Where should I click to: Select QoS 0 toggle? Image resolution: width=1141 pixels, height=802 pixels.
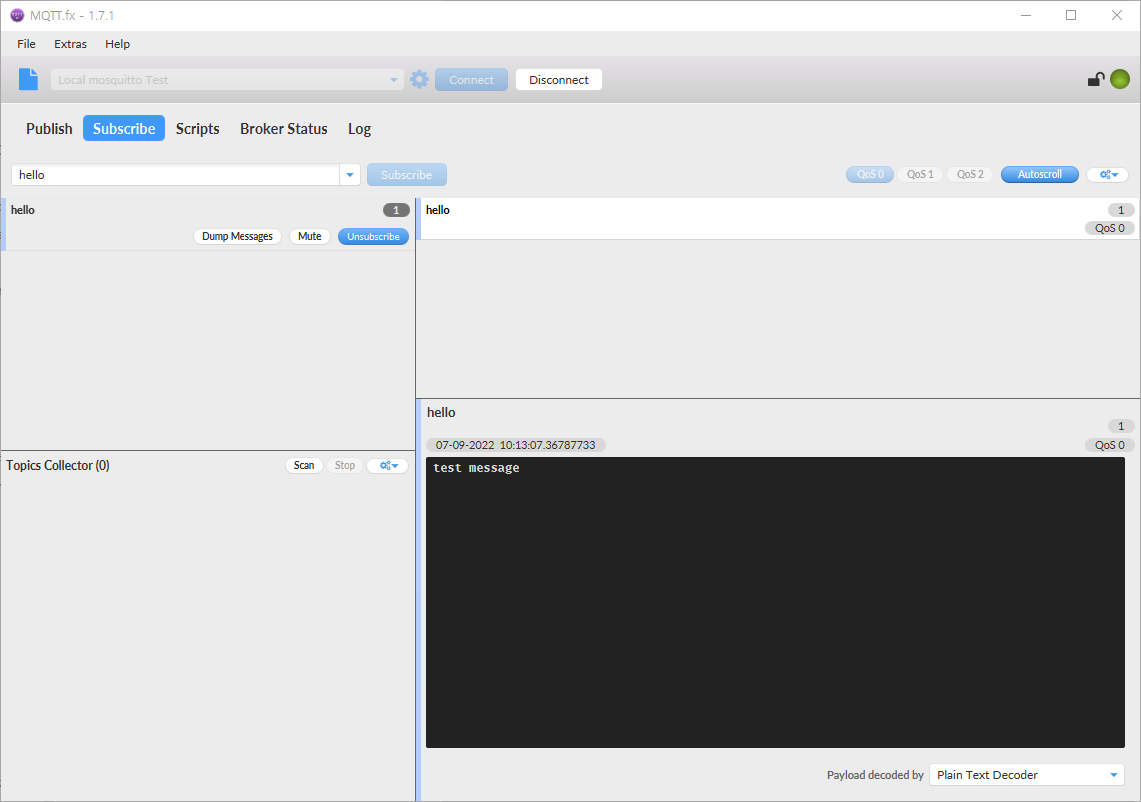(x=870, y=175)
